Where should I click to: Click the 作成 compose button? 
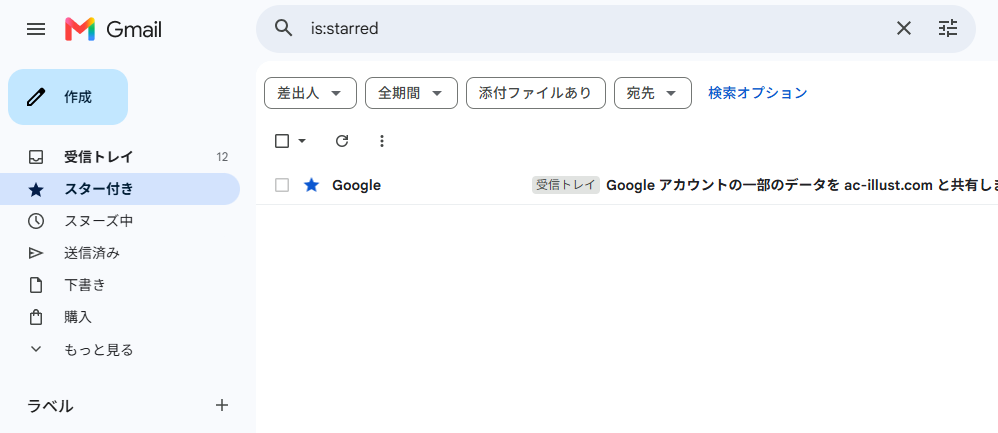[x=68, y=97]
